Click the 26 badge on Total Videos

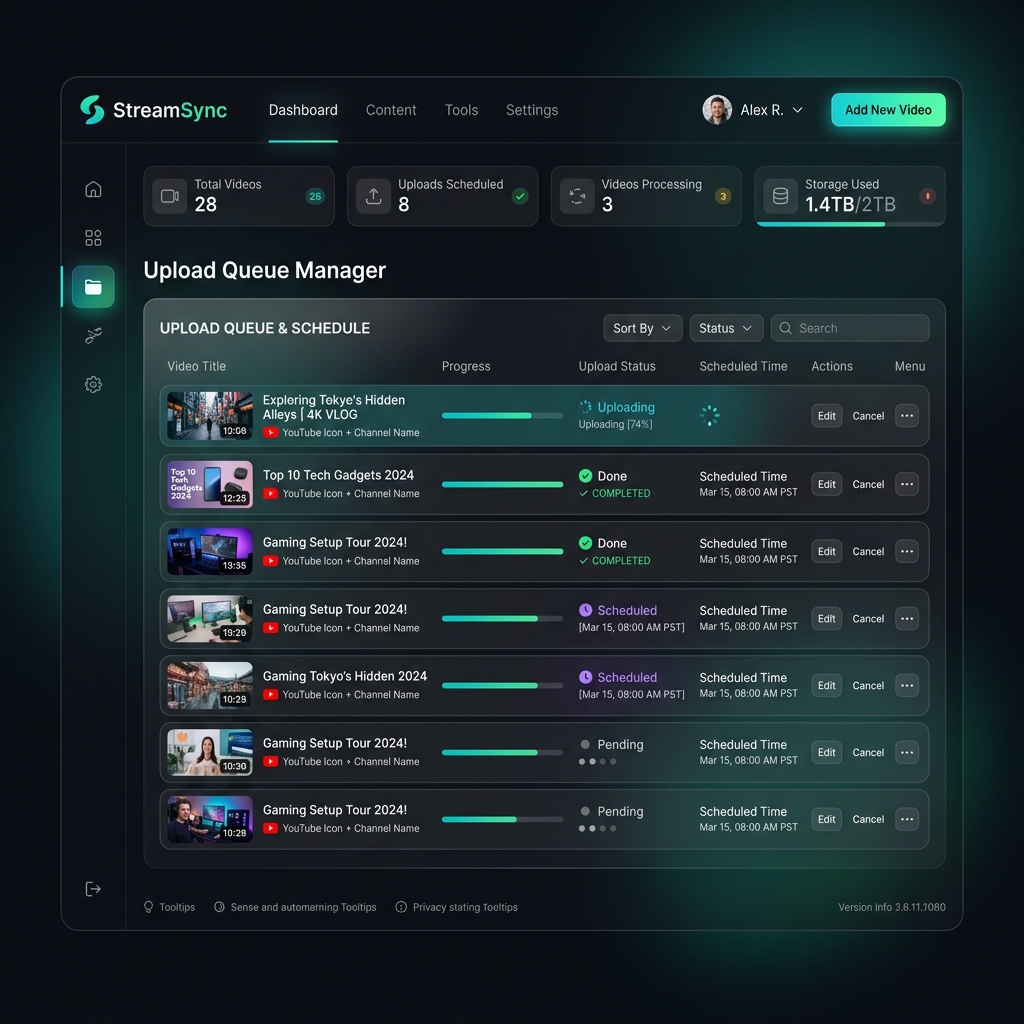(x=315, y=196)
